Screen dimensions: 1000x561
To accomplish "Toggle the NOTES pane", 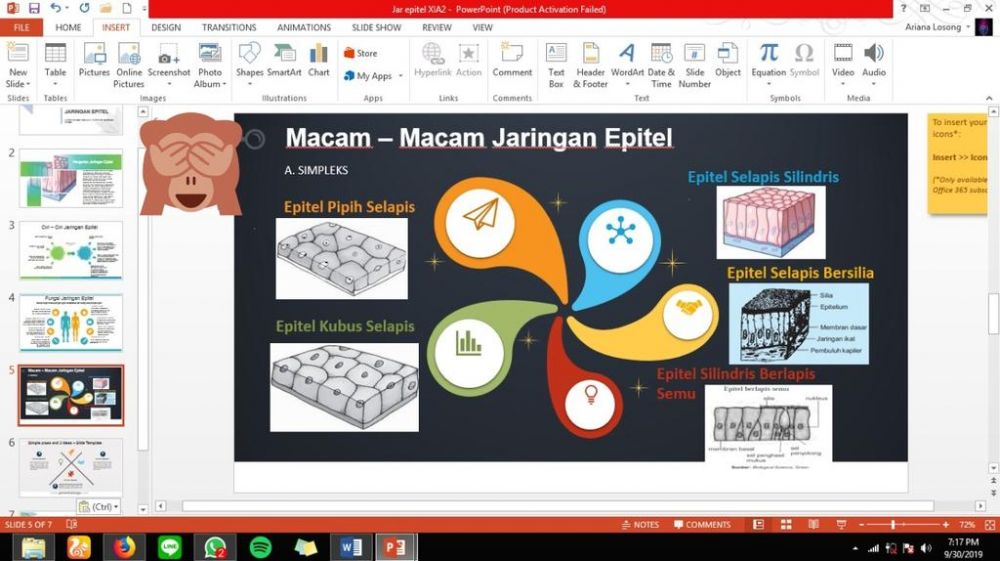I will (x=640, y=525).
